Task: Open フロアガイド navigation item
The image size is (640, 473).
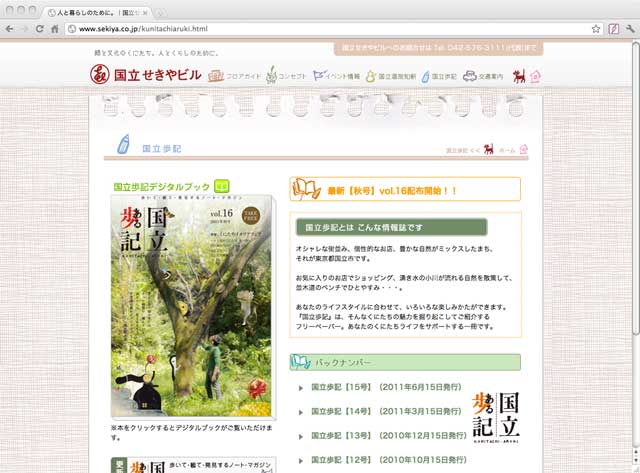Action: point(234,76)
